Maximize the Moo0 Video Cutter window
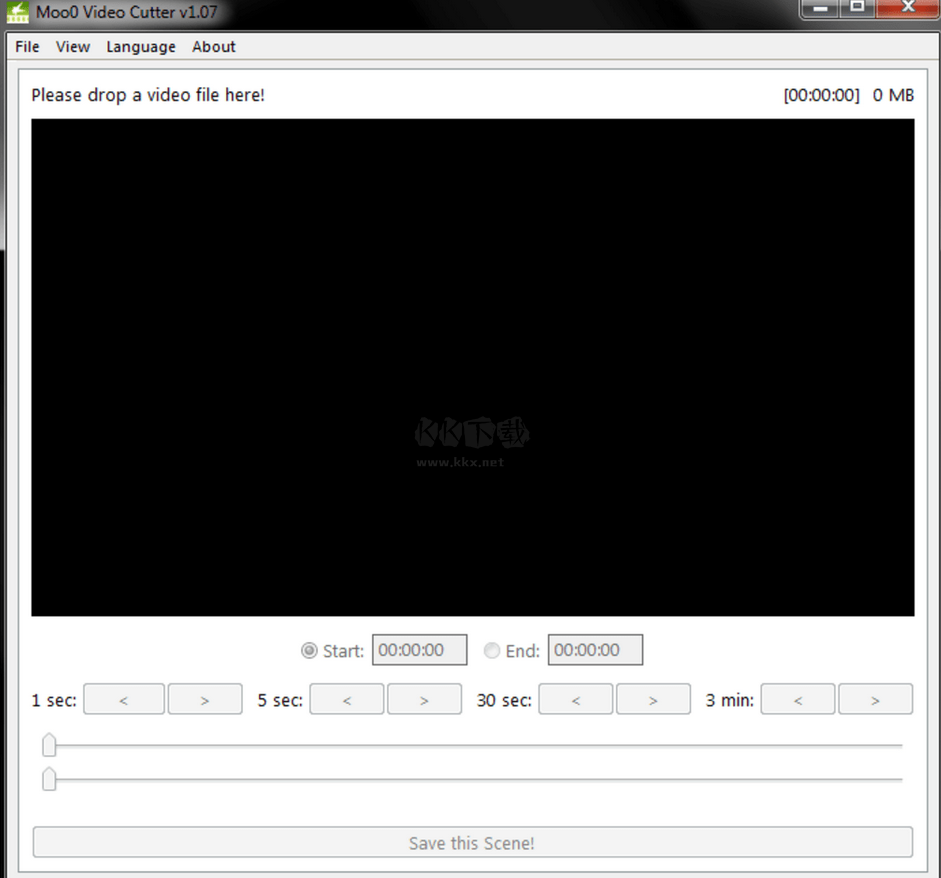 pos(857,7)
